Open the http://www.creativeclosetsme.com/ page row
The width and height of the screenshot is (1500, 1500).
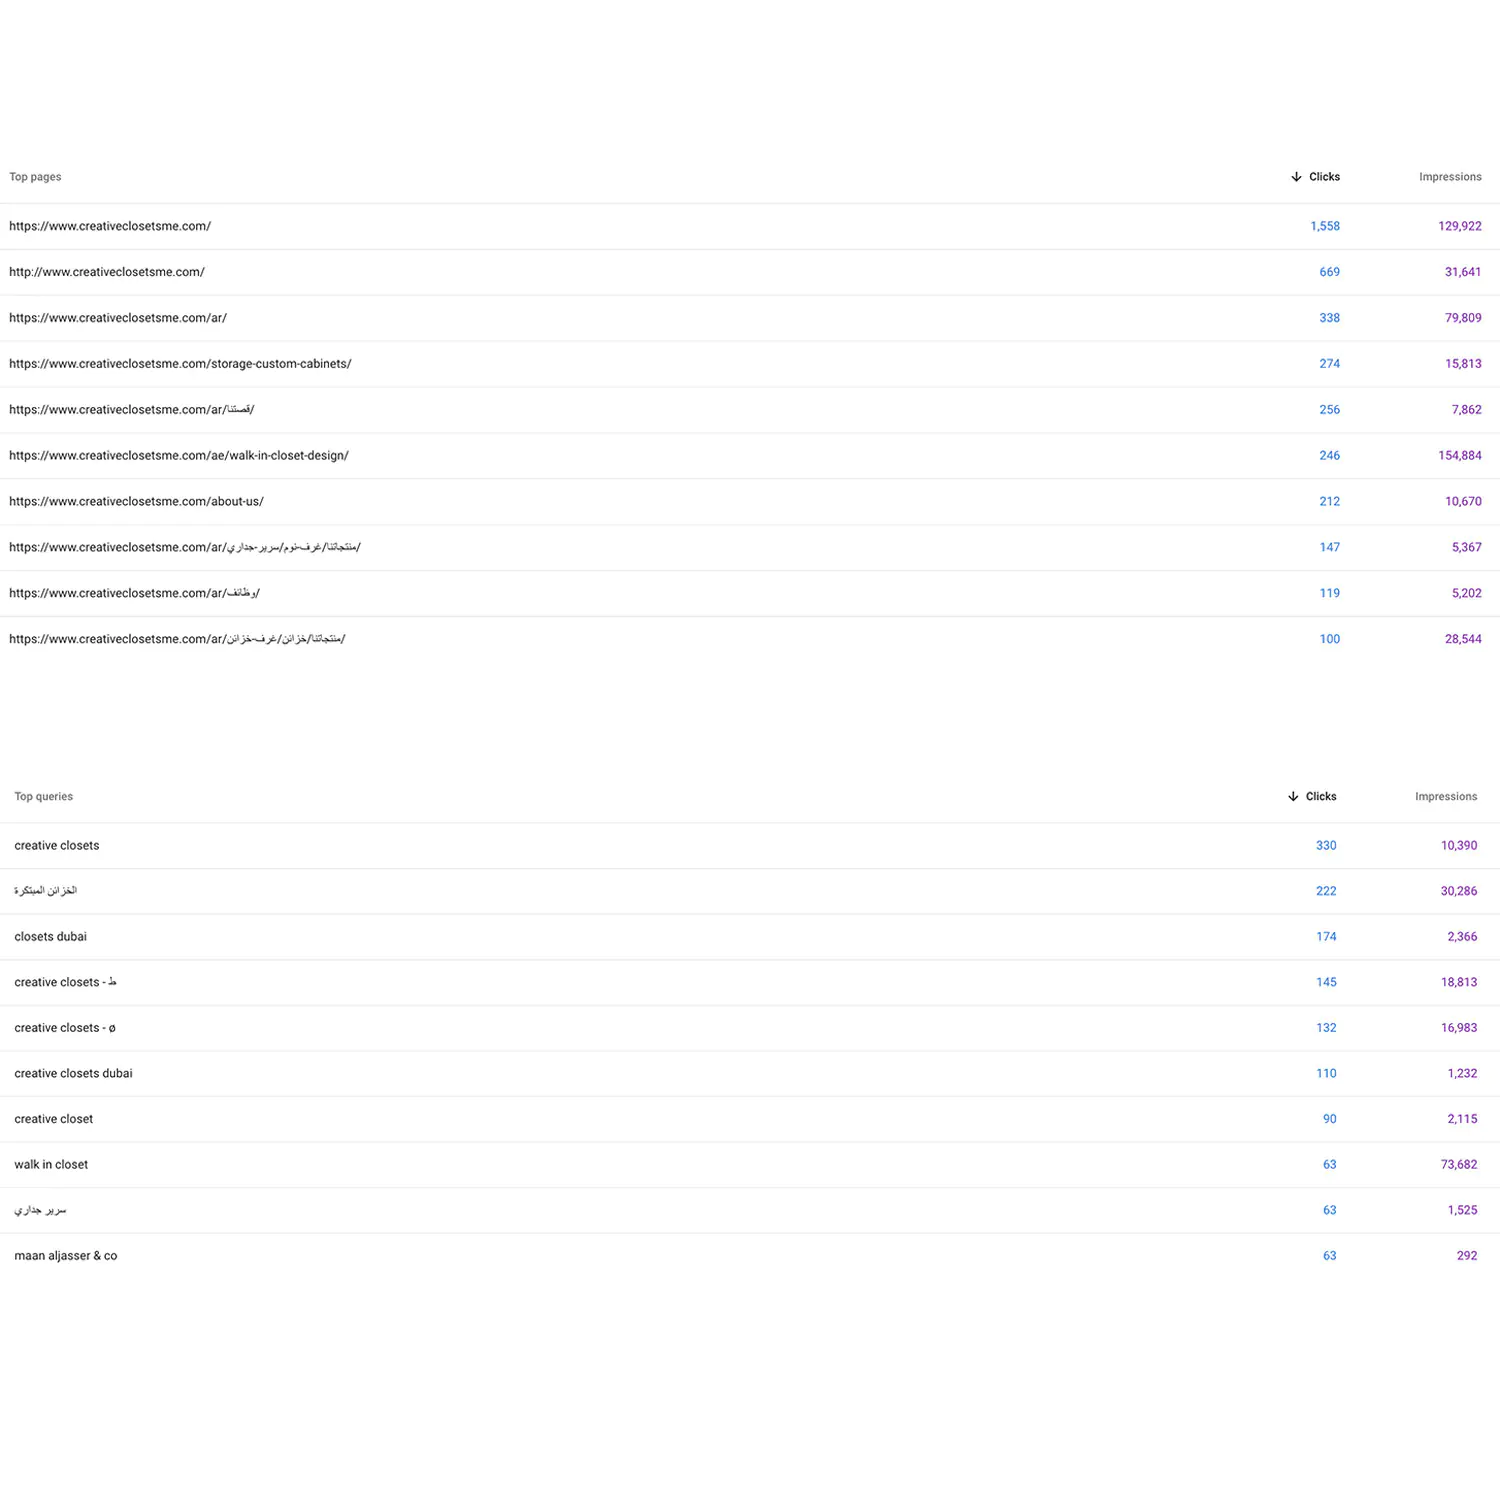tap(107, 272)
